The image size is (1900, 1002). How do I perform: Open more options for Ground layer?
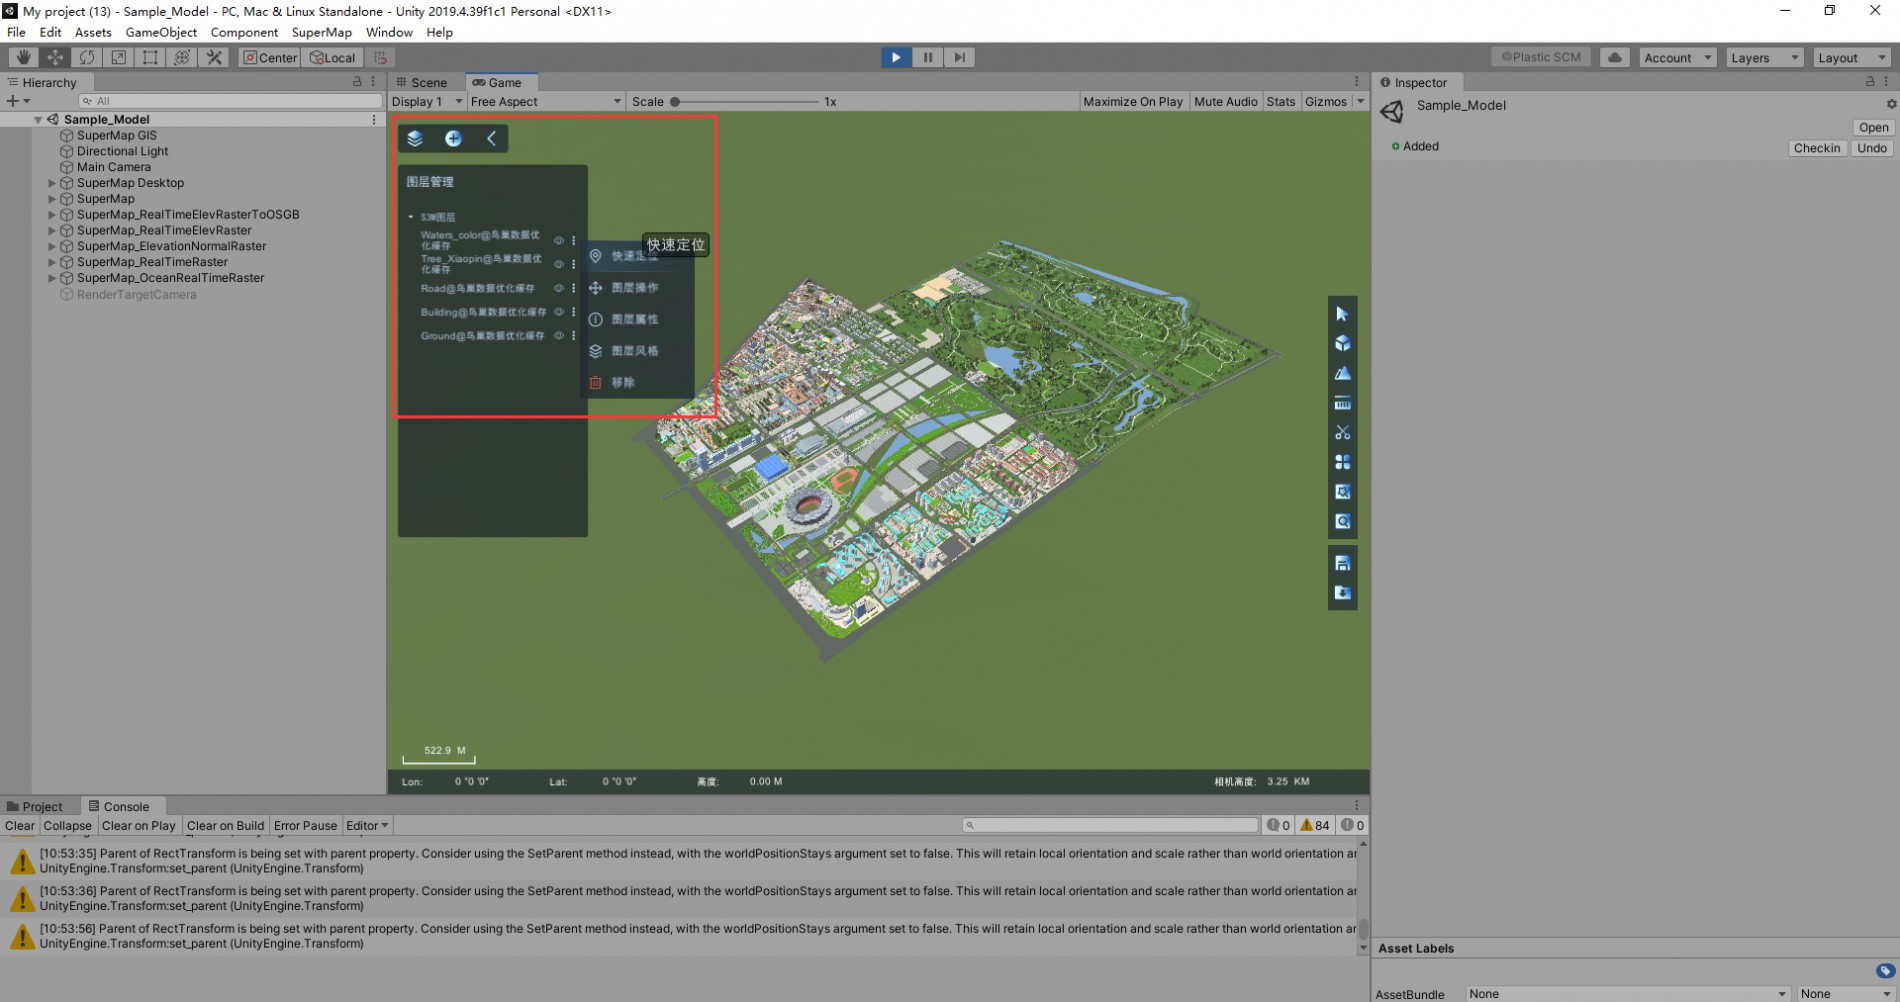point(573,336)
